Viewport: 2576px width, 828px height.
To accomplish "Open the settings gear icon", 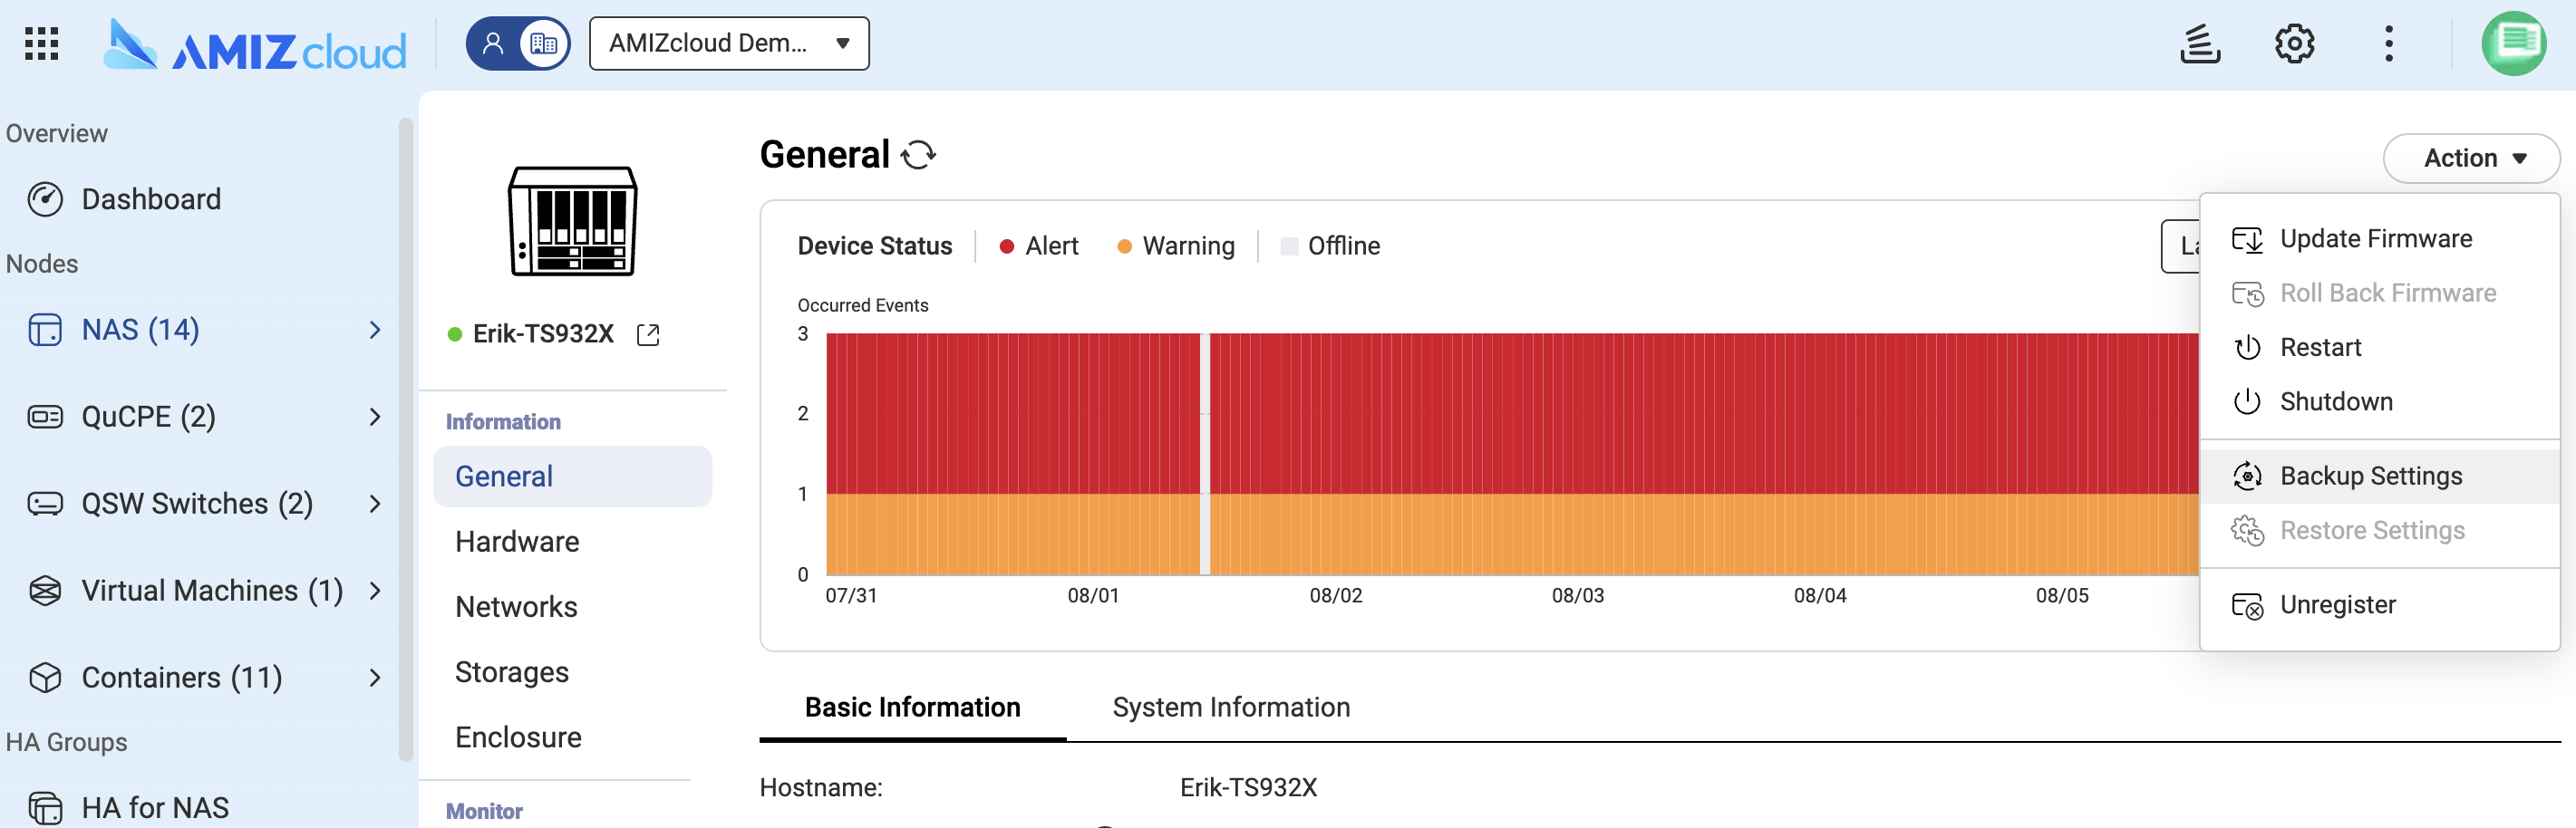I will pyautogui.click(x=2294, y=44).
